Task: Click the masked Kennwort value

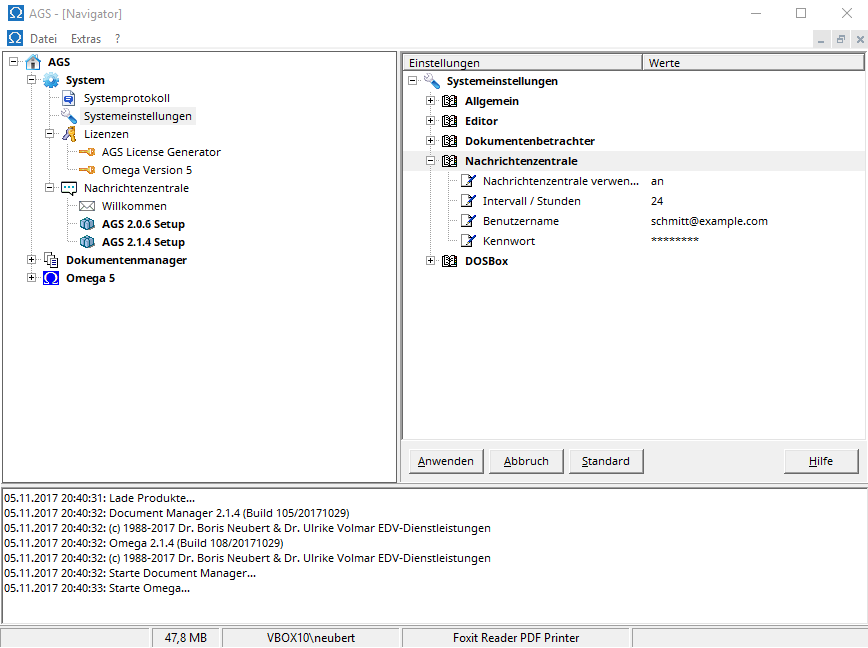Action: [675, 240]
